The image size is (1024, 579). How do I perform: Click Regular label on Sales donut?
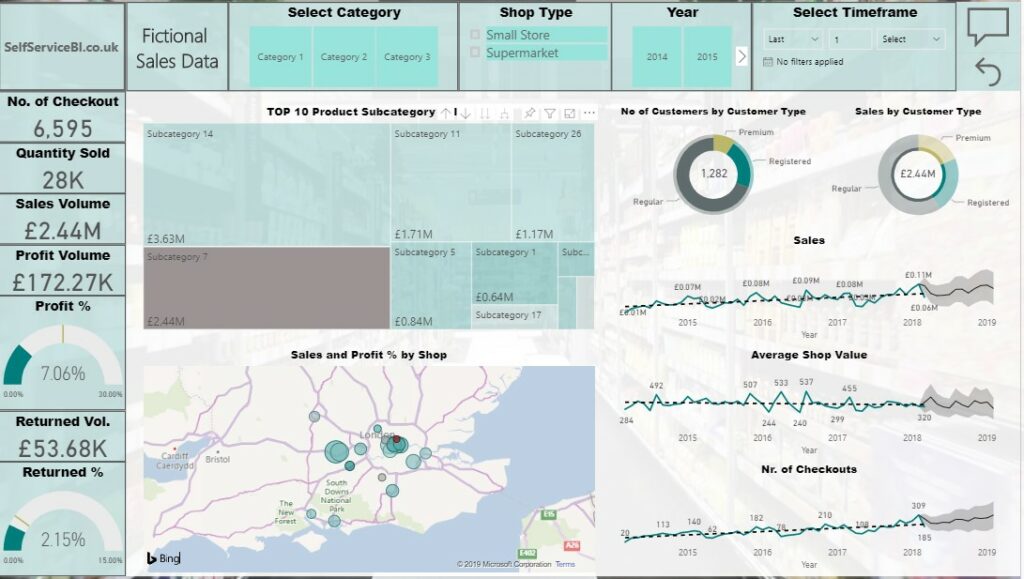[x=846, y=188]
